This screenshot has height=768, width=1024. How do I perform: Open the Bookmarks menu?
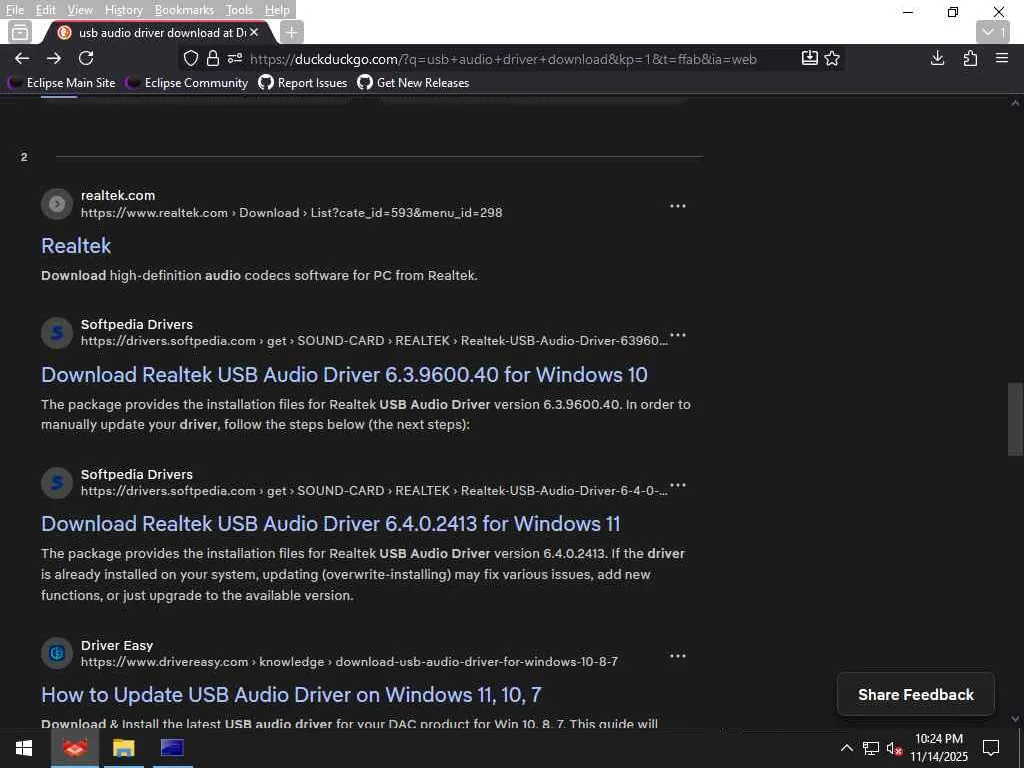click(184, 10)
